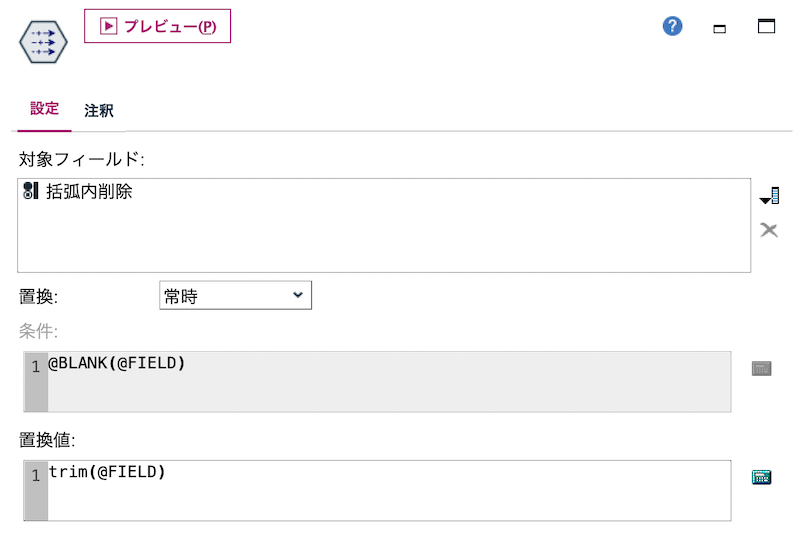The height and width of the screenshot is (533, 800).
Task: Switch to the 注釈 tab
Action: pos(99,110)
